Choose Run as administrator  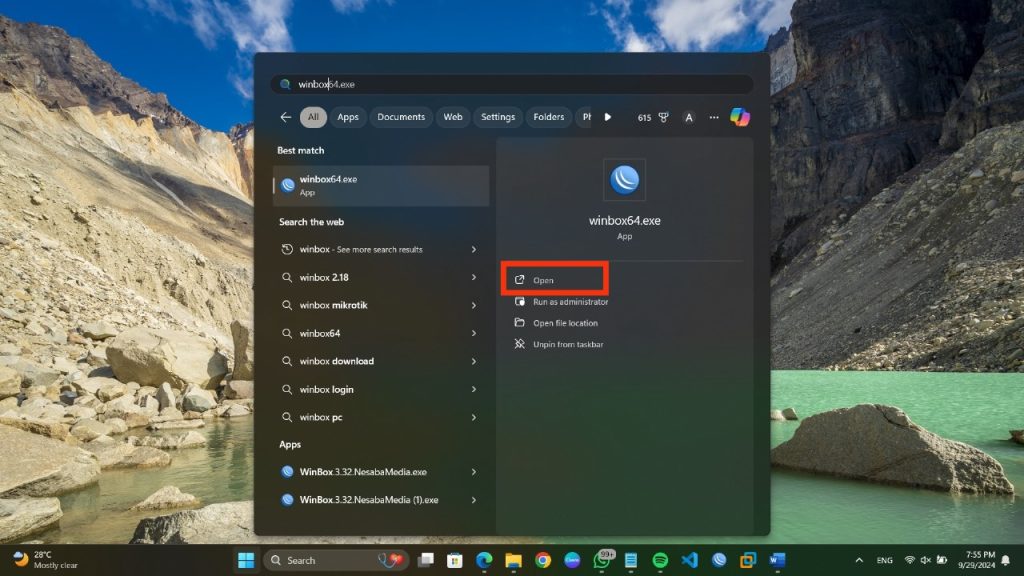(x=570, y=302)
